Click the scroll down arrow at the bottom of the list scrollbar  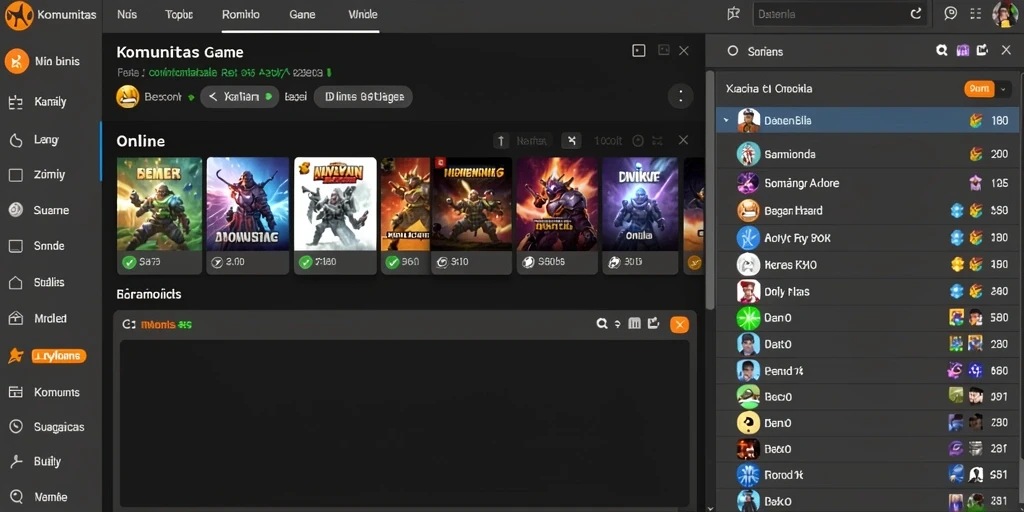click(711, 507)
